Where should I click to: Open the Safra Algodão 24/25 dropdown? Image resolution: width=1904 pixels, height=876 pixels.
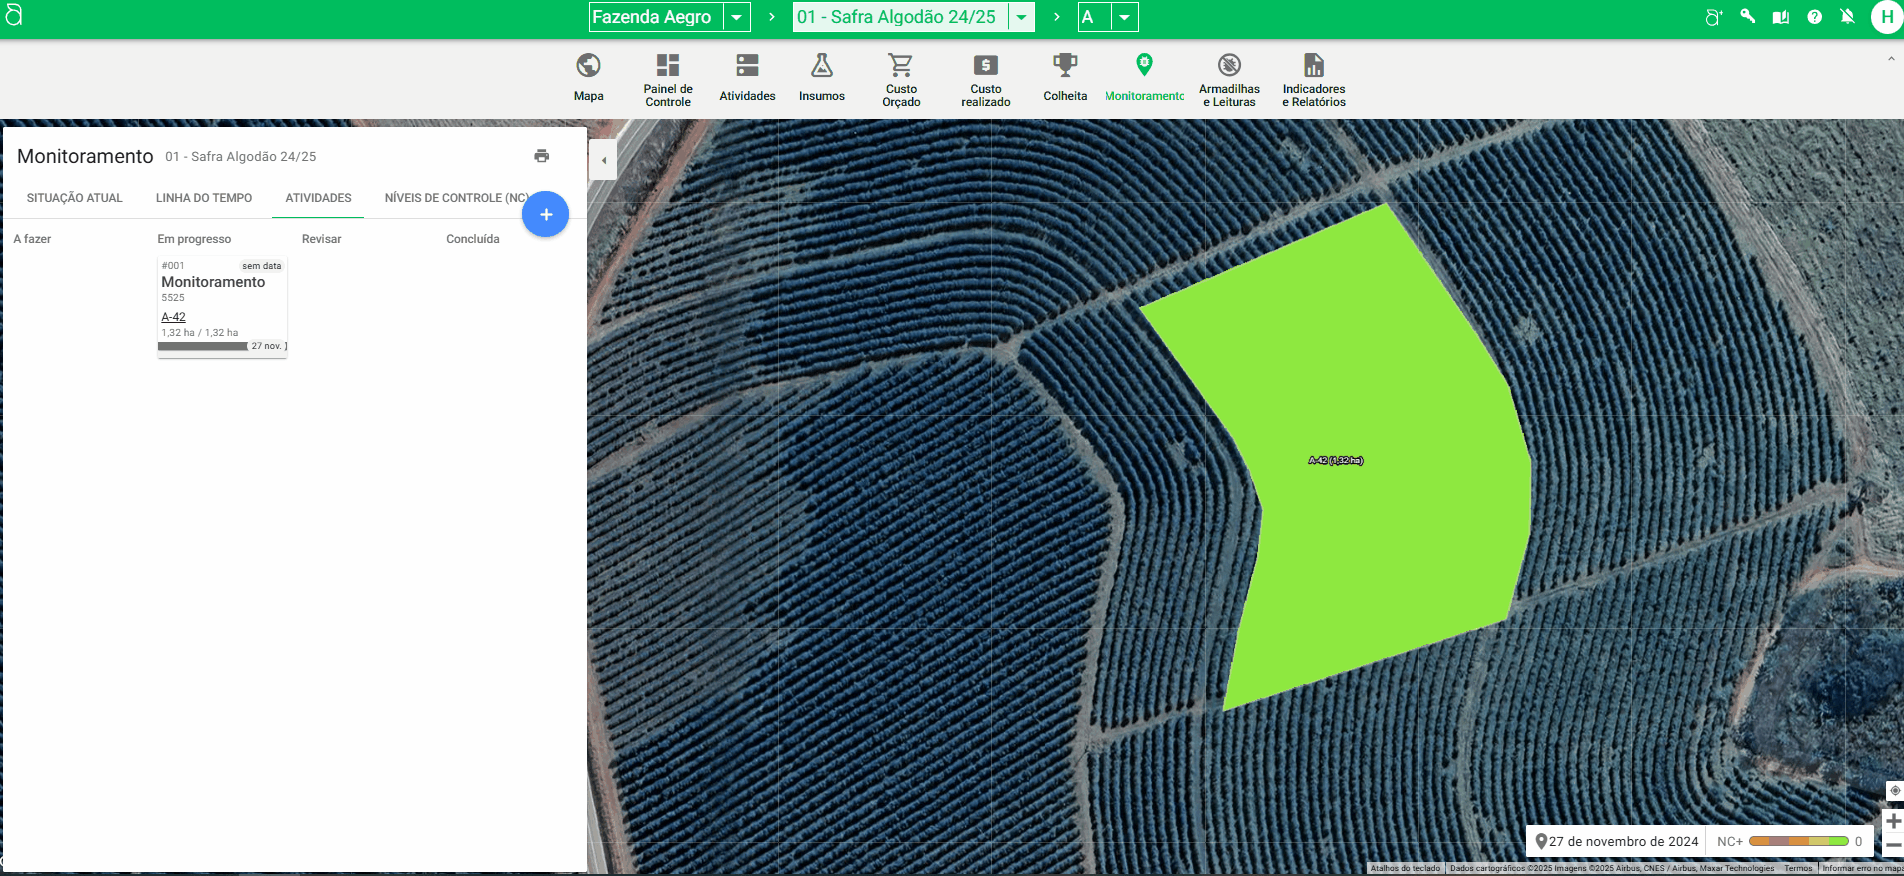(x=1021, y=17)
